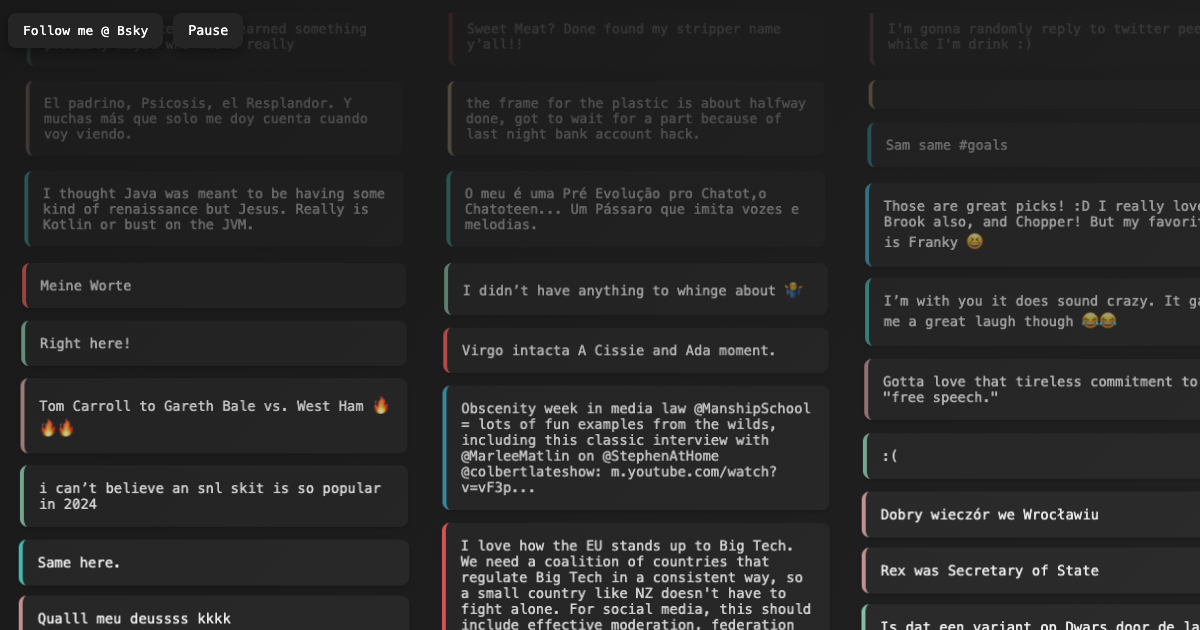Select the sad face ":(" post
This screenshot has width=1200, height=630.
pos(1030,456)
